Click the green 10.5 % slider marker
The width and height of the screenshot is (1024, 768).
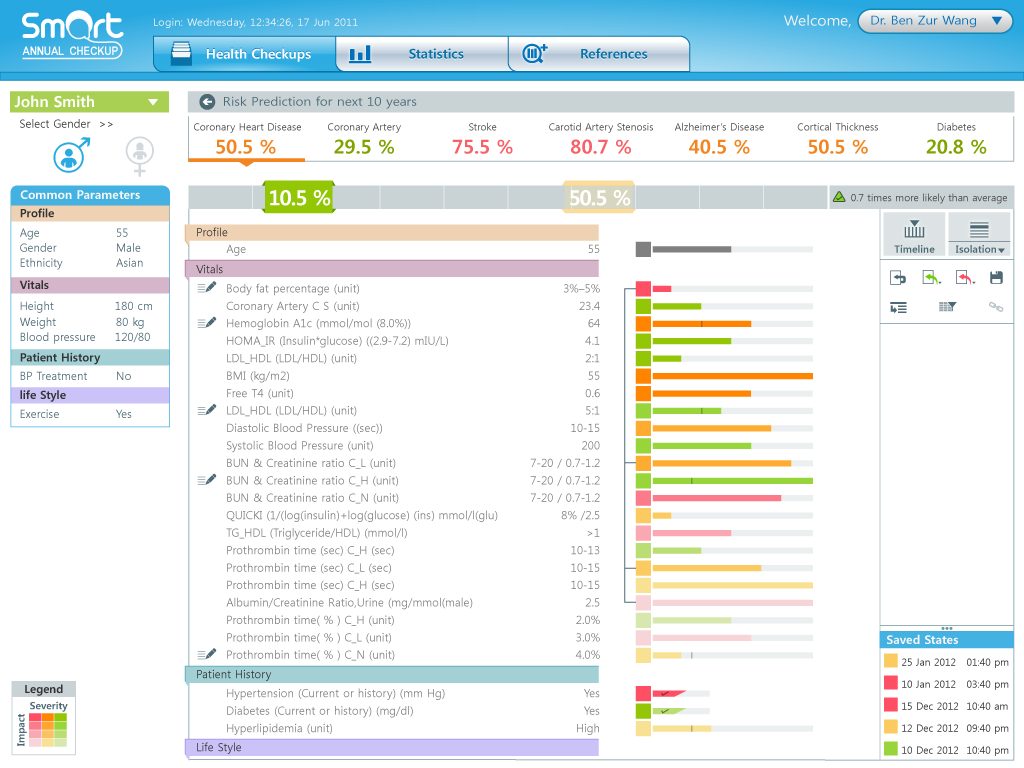point(299,197)
